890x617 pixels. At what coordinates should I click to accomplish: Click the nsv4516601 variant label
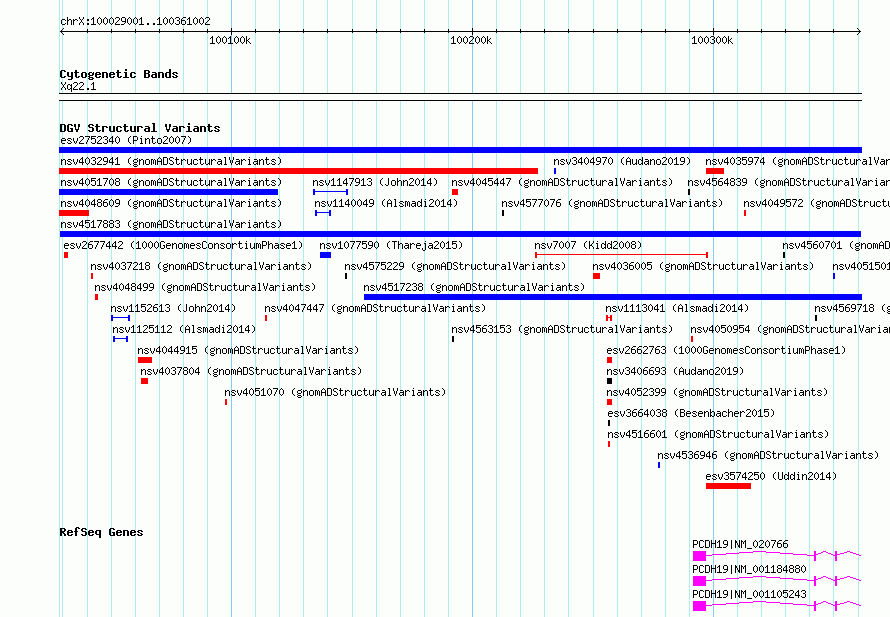click(x=718, y=434)
